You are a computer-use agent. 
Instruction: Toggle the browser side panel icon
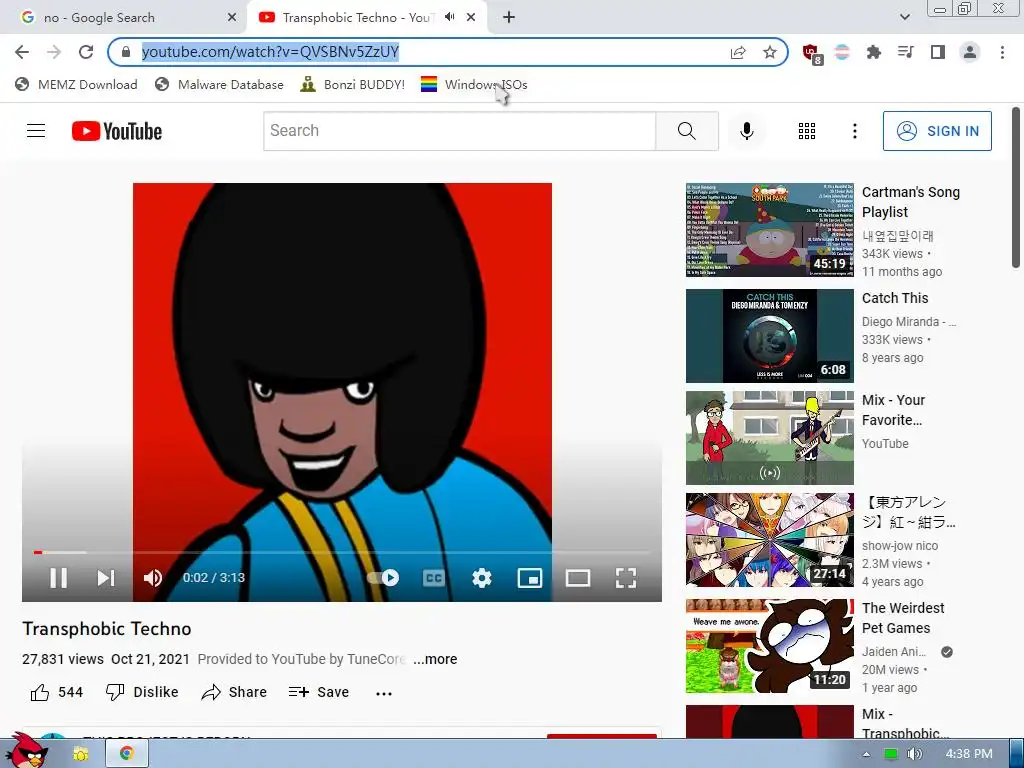tap(938, 52)
